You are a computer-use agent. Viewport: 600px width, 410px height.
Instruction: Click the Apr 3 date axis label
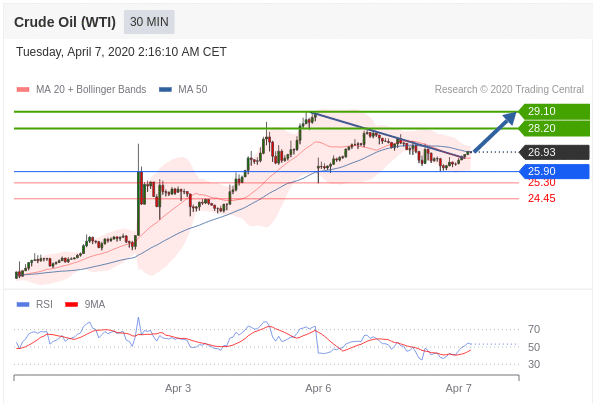pyautogui.click(x=178, y=388)
